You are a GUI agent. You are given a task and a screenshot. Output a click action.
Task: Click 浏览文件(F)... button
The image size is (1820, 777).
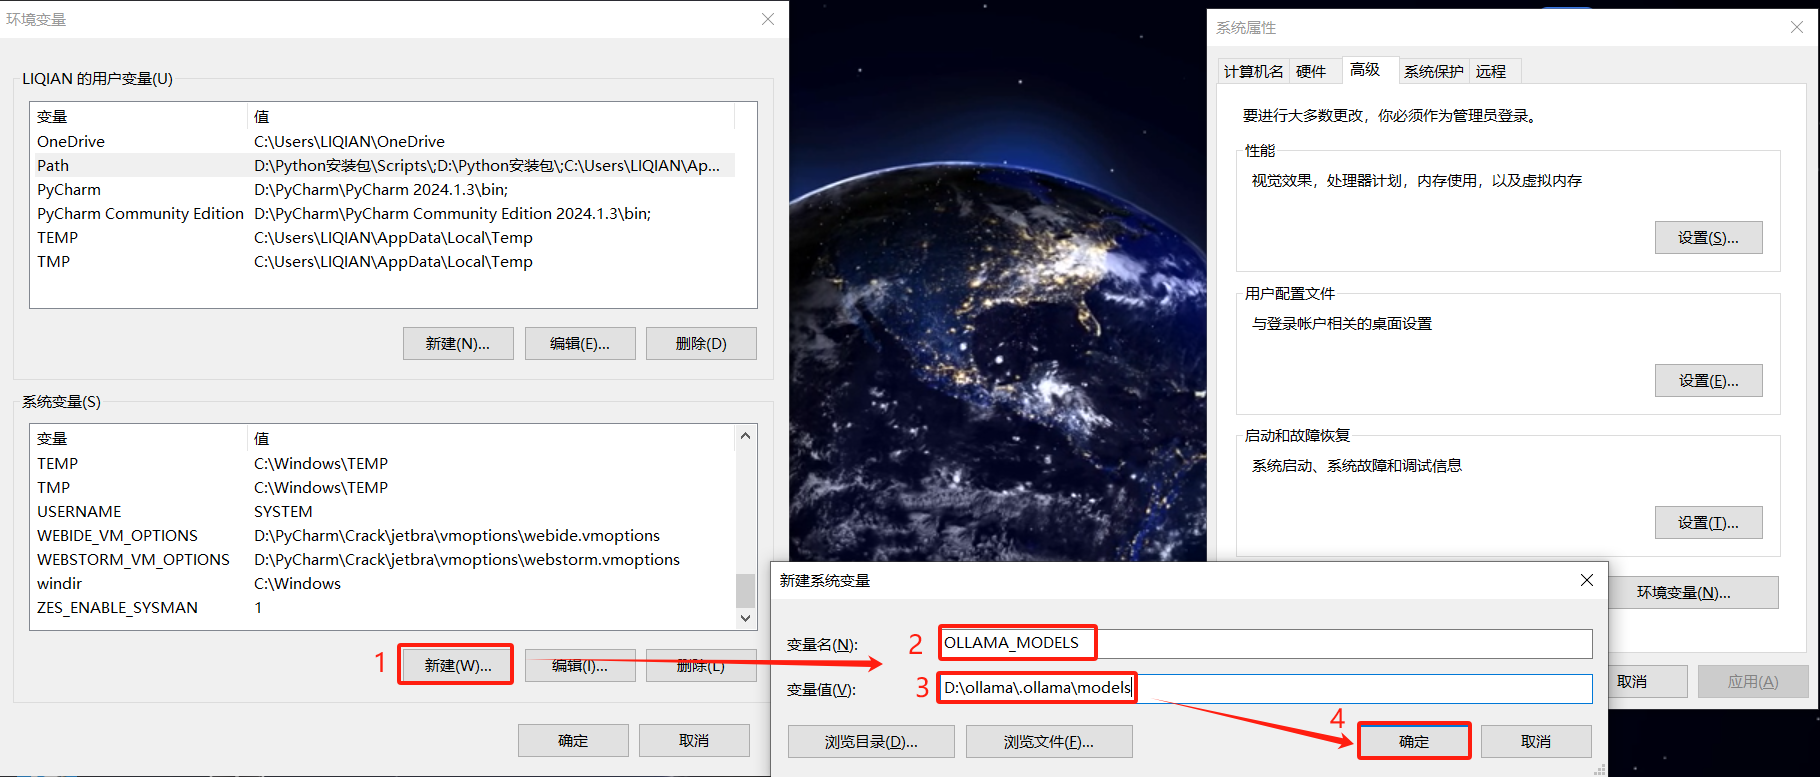pos(1049,741)
